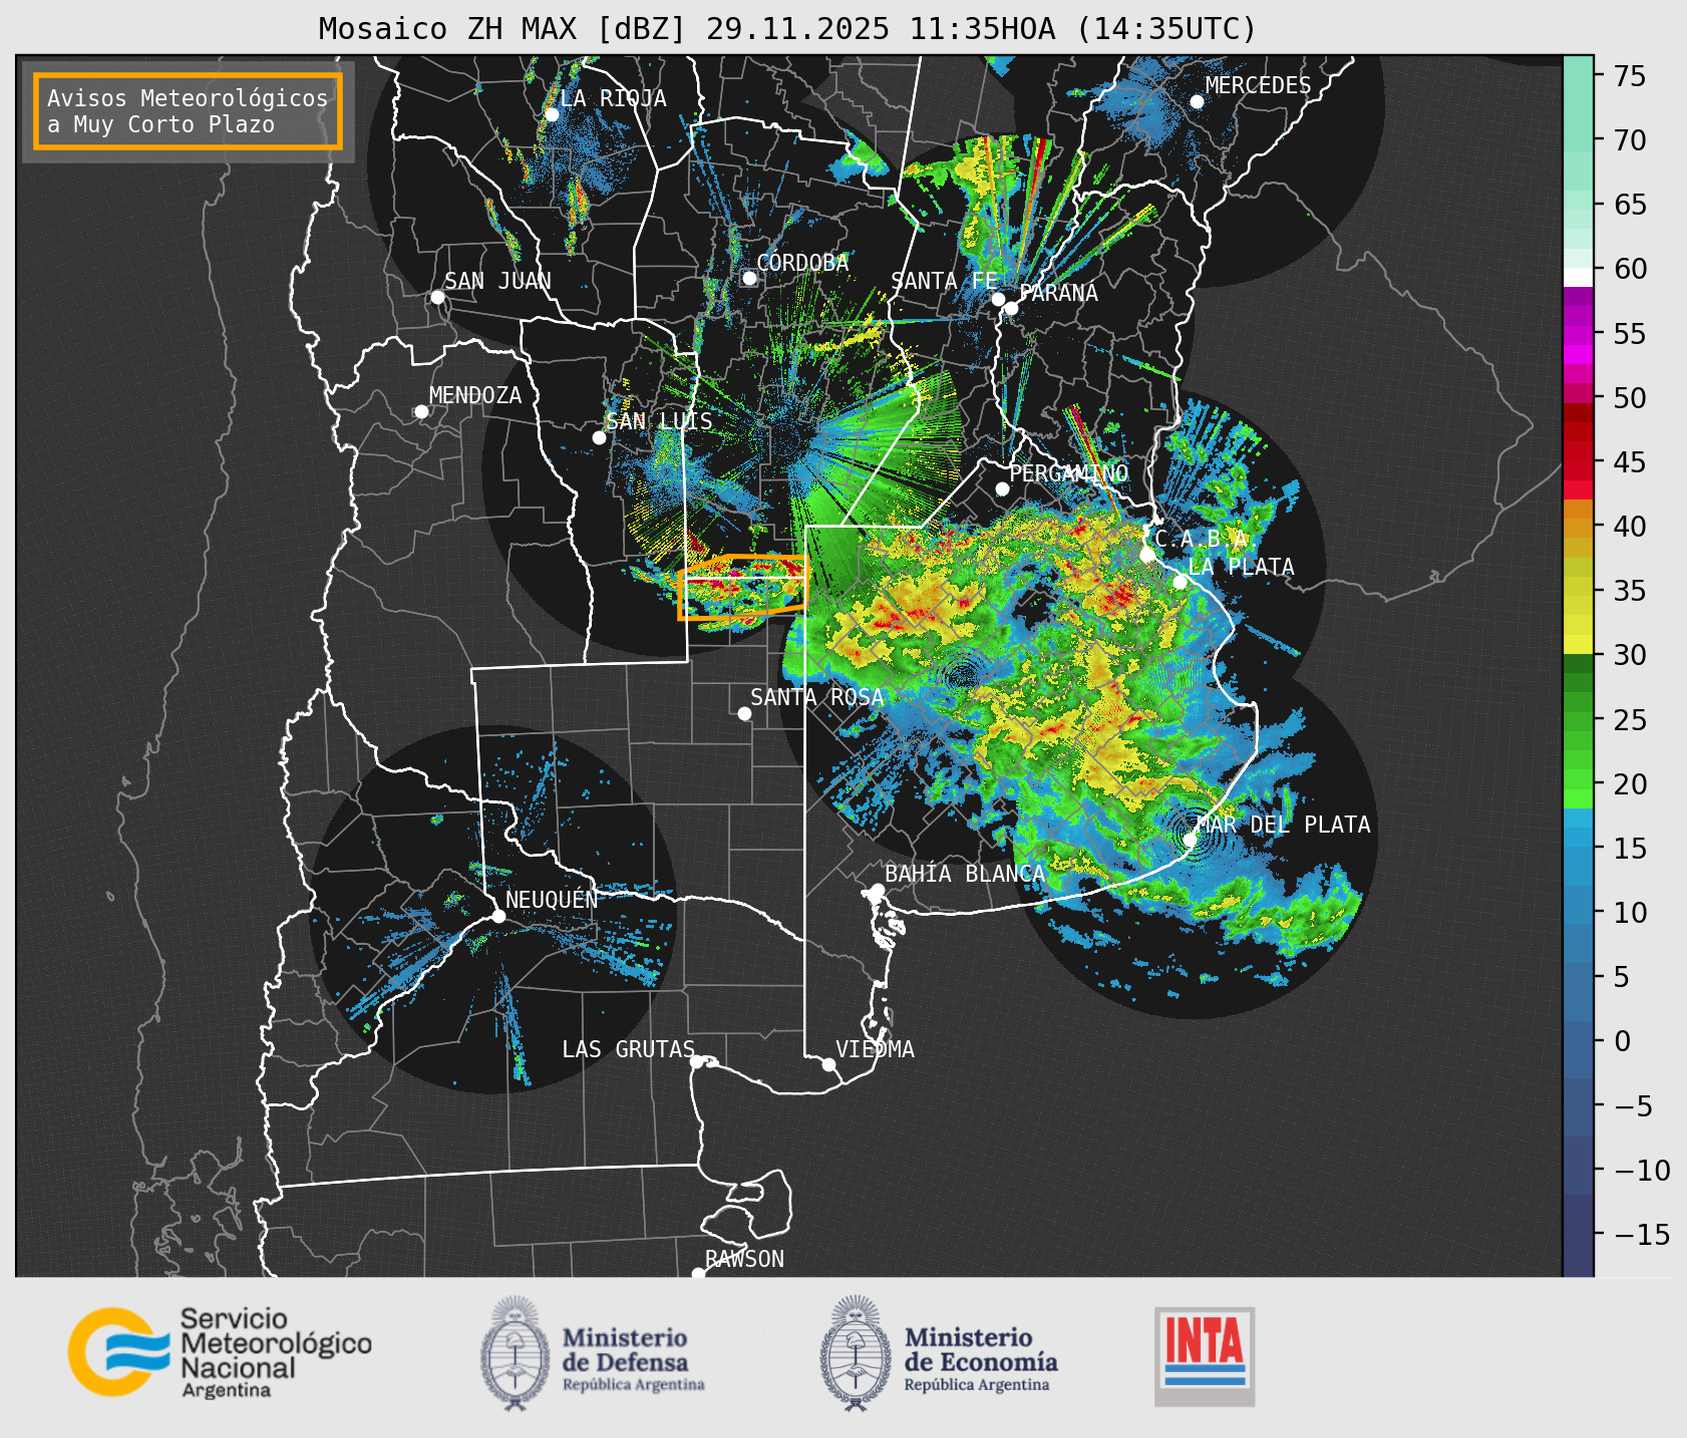Click the orange warning polygon near San Luis border
This screenshot has height=1438, width=1687.
coord(742,588)
